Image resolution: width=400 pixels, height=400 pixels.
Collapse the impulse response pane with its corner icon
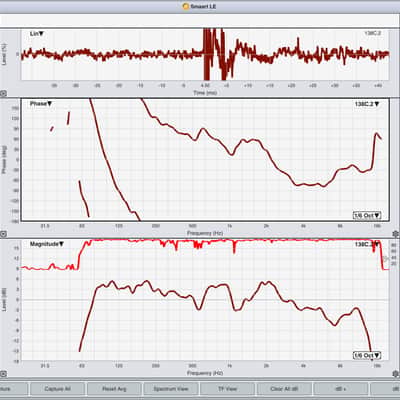click(3, 94)
